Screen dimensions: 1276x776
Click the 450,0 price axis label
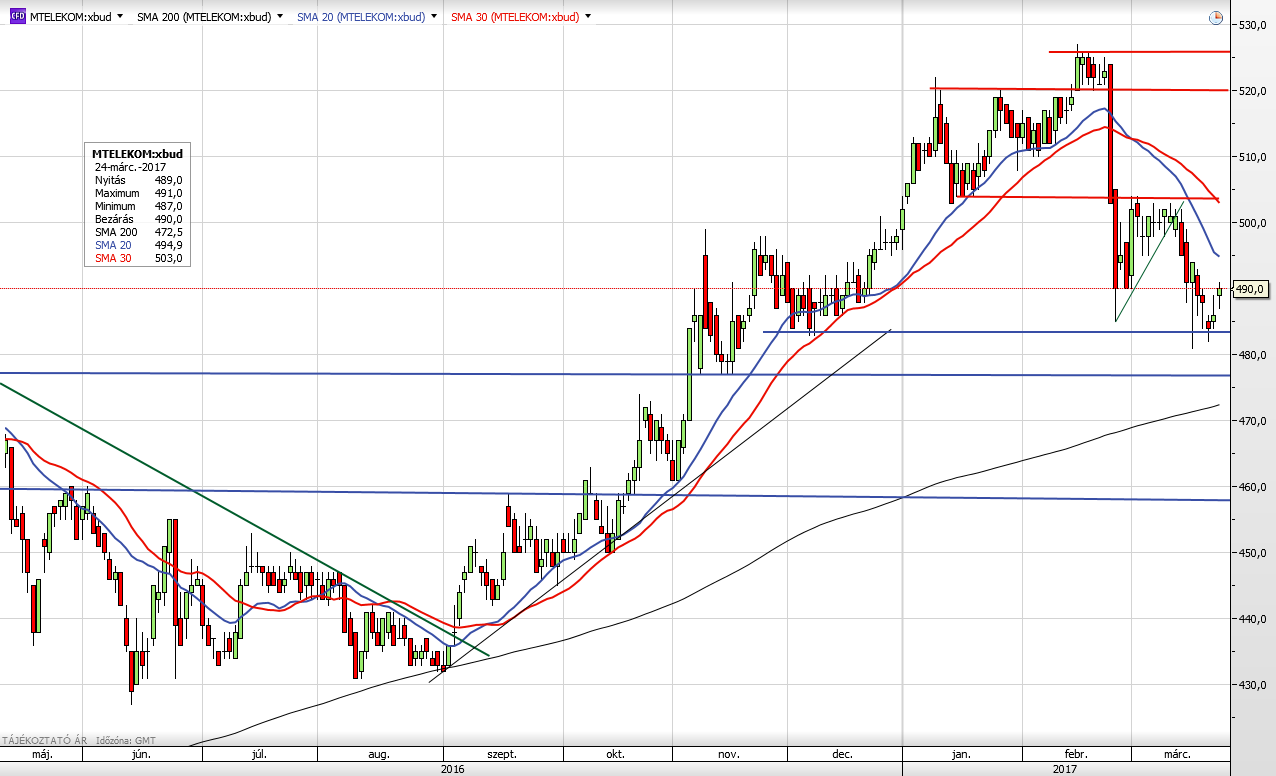coord(1255,553)
